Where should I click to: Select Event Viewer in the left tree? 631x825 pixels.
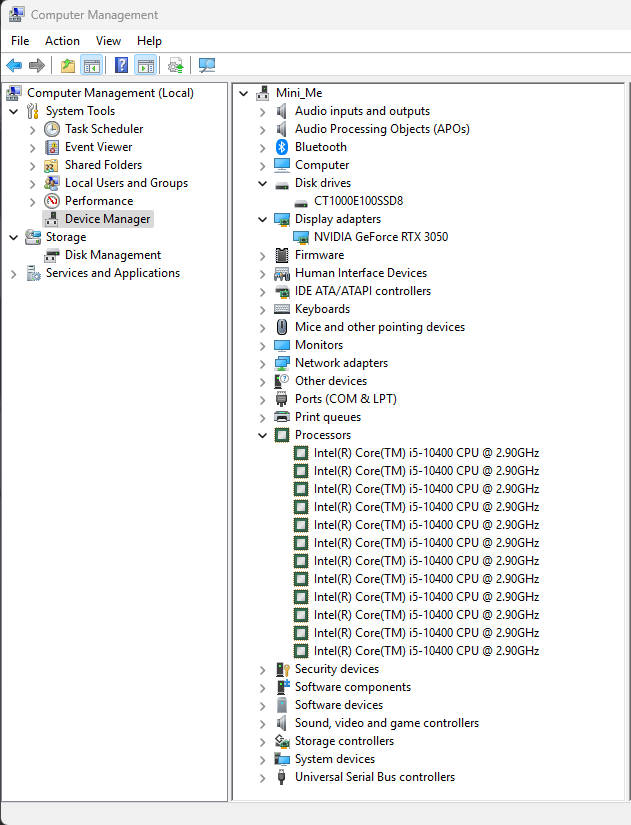[98, 147]
